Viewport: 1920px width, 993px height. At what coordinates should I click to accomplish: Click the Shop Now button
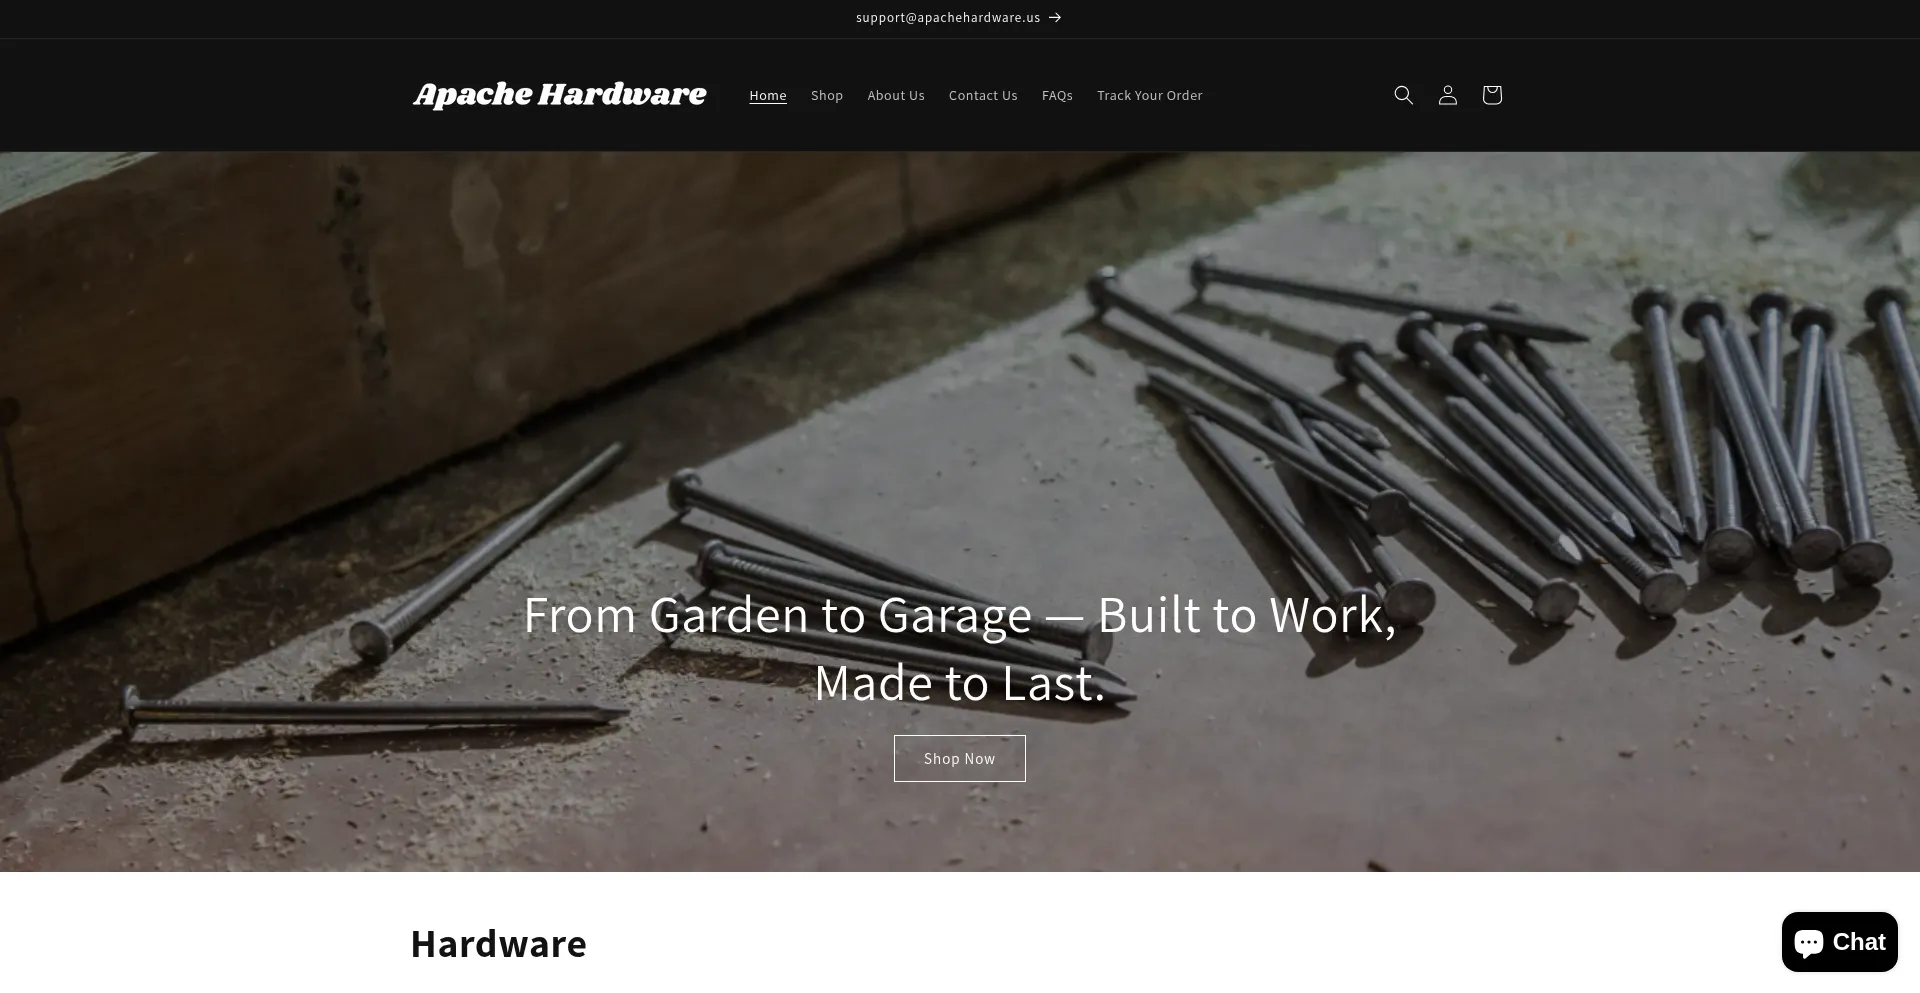[x=960, y=759]
